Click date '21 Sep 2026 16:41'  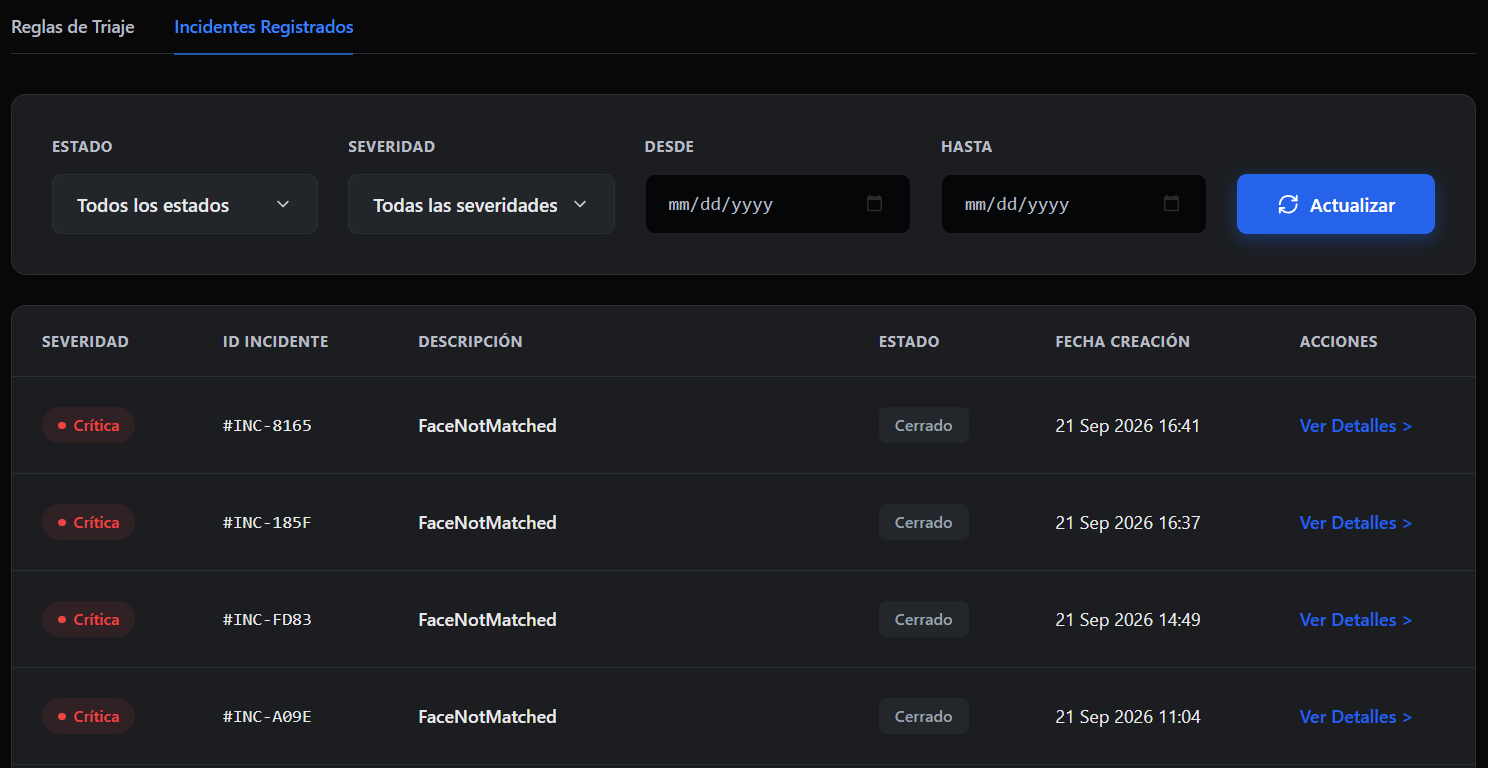pyautogui.click(x=1128, y=426)
